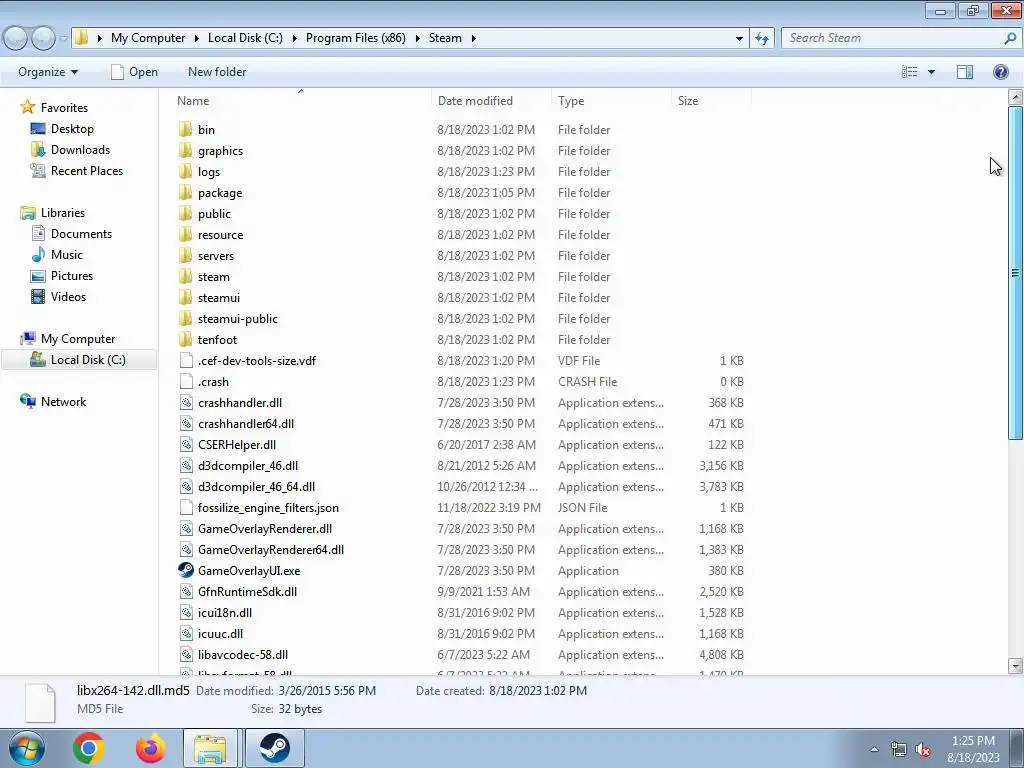Sort by the Size column header
Image resolution: width=1024 pixels, height=768 pixels.
tap(711, 101)
